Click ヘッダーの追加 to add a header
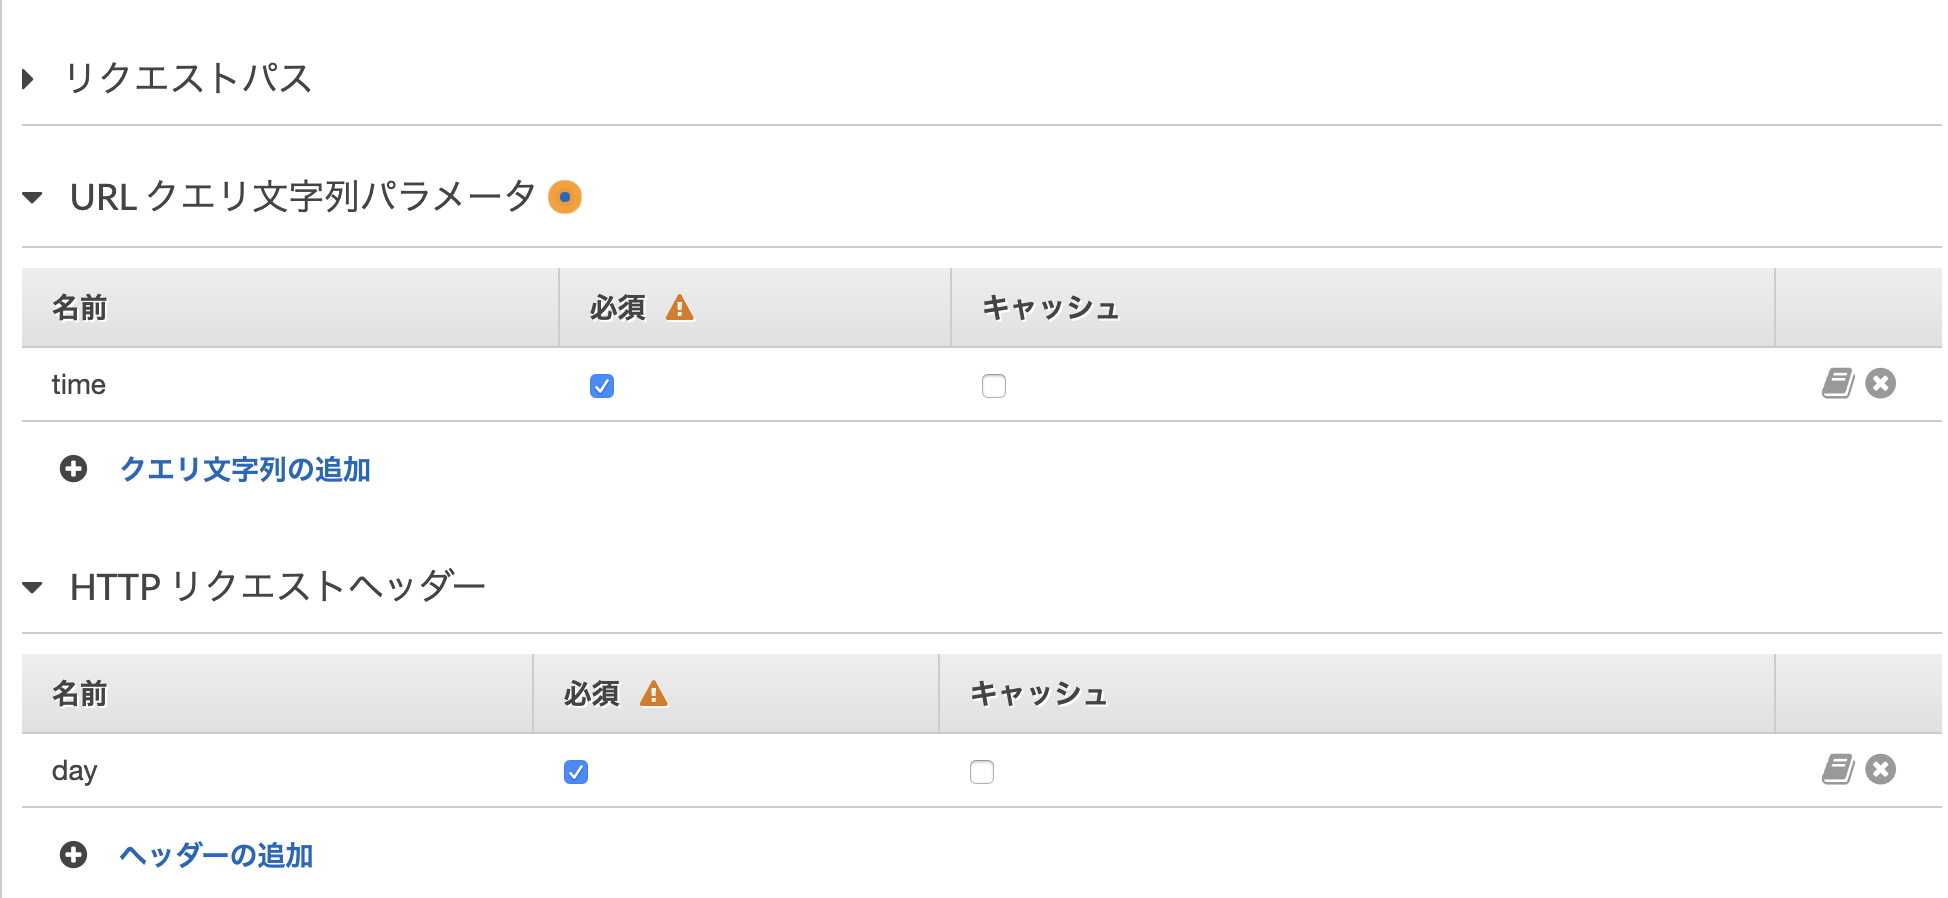 point(216,855)
